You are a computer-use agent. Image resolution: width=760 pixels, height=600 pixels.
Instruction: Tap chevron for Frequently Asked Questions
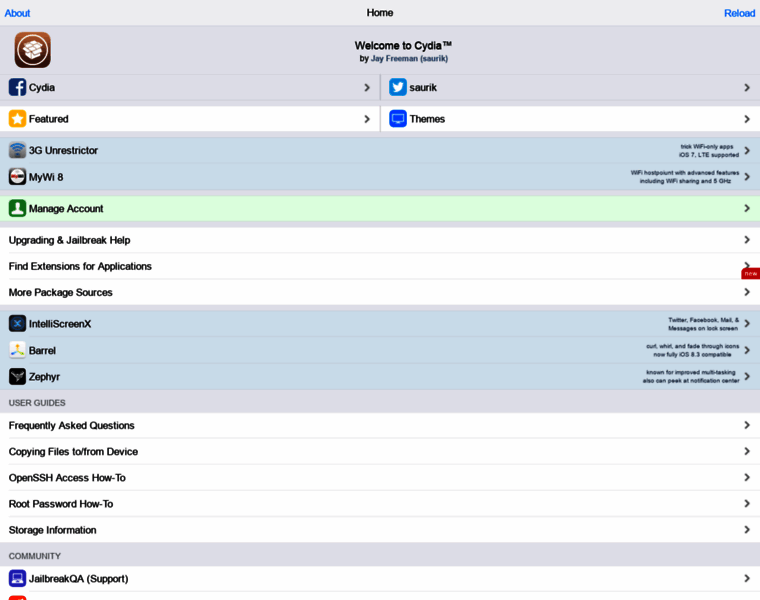pyautogui.click(x=747, y=425)
